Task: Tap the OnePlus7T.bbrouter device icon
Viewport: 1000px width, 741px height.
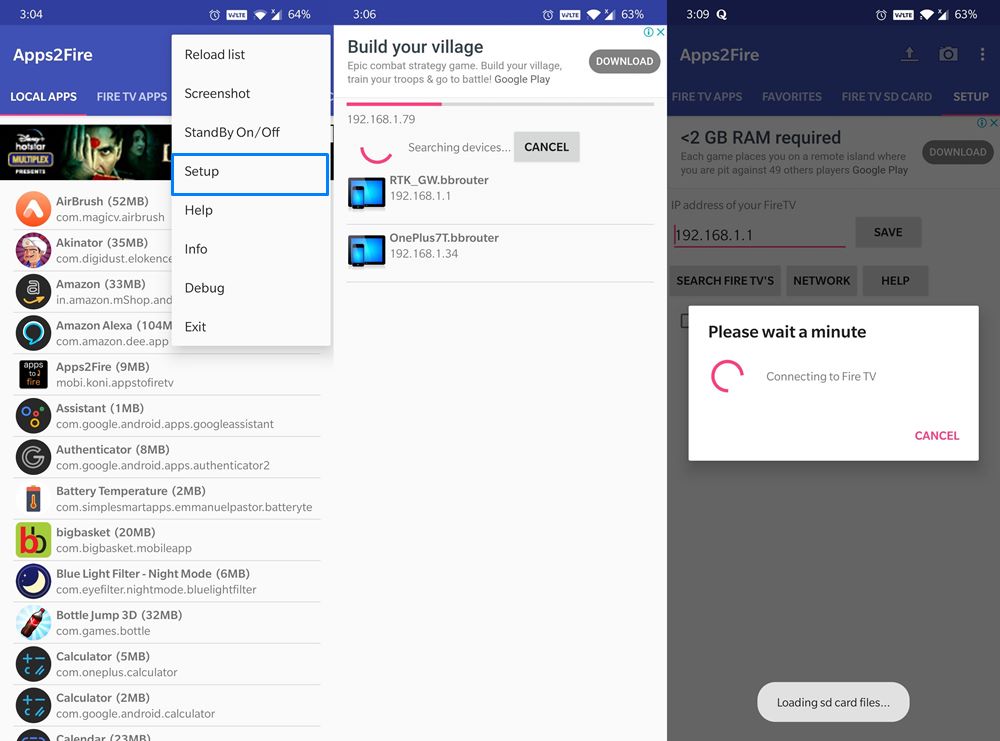Action: [367, 251]
